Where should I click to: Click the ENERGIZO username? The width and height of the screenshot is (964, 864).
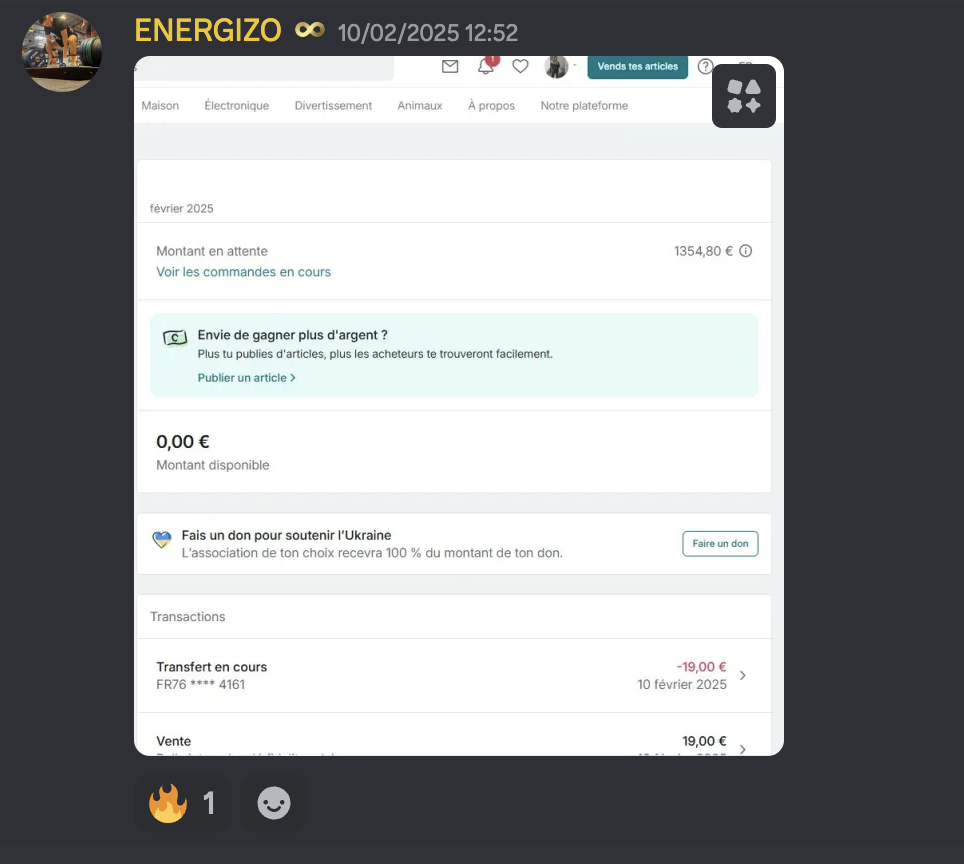click(x=207, y=31)
